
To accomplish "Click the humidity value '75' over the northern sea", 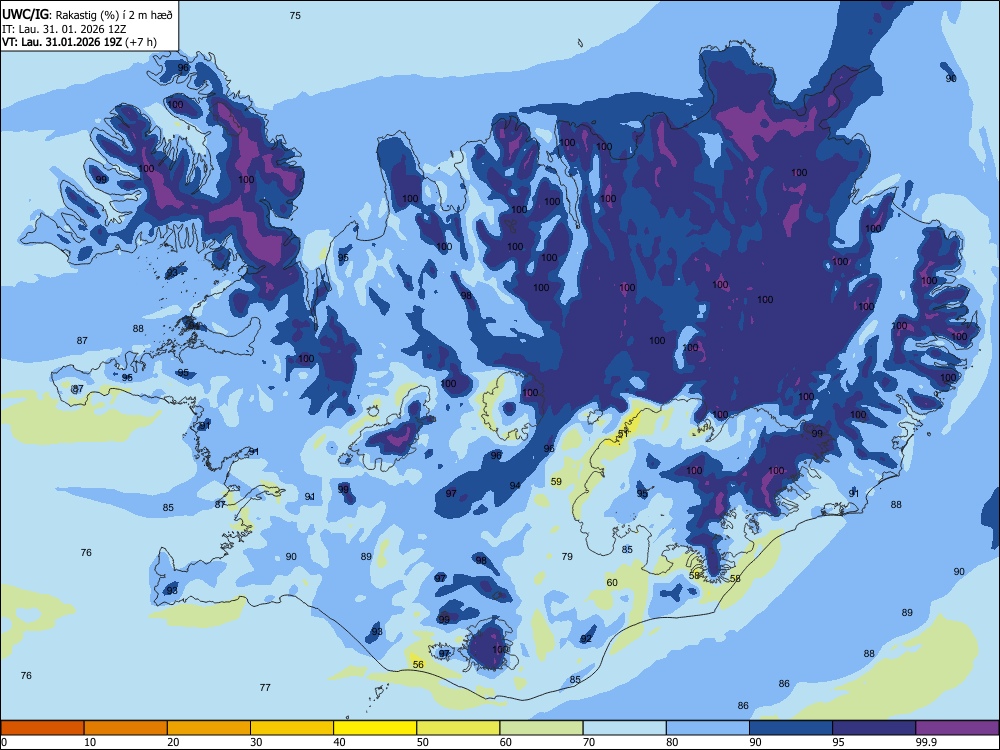I will click(x=295, y=15).
